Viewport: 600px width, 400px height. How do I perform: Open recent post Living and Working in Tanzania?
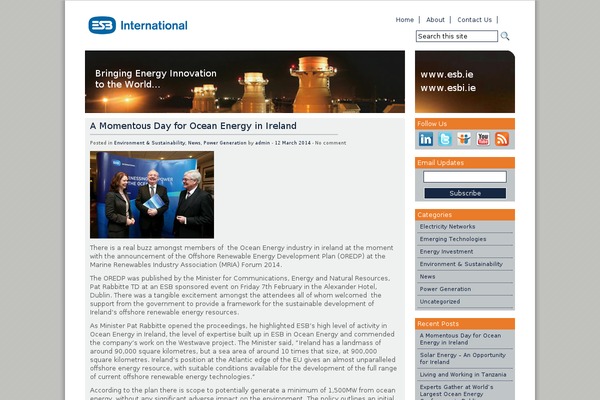pyautogui.click(x=463, y=374)
